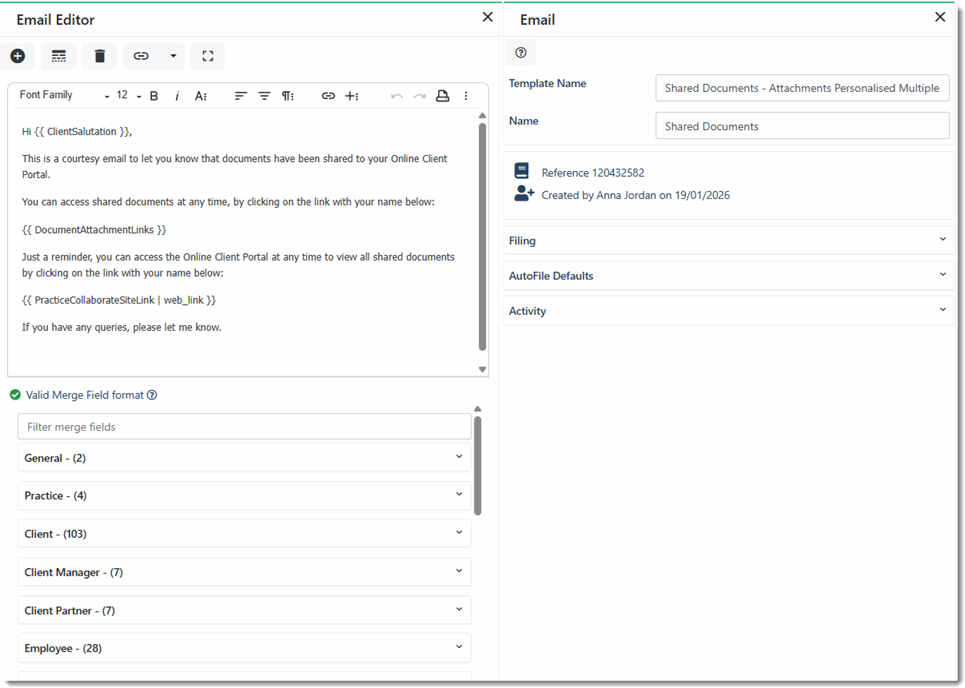Open the Font Family dropdown
965x688 pixels.
point(64,95)
